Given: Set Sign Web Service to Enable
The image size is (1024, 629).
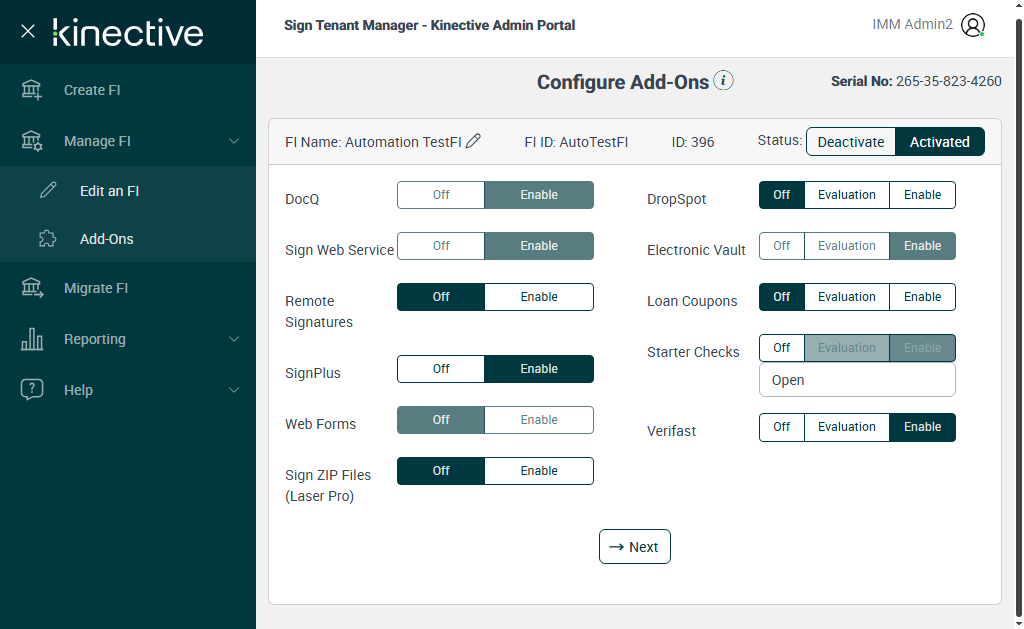Looking at the screenshot, I should coord(539,246).
